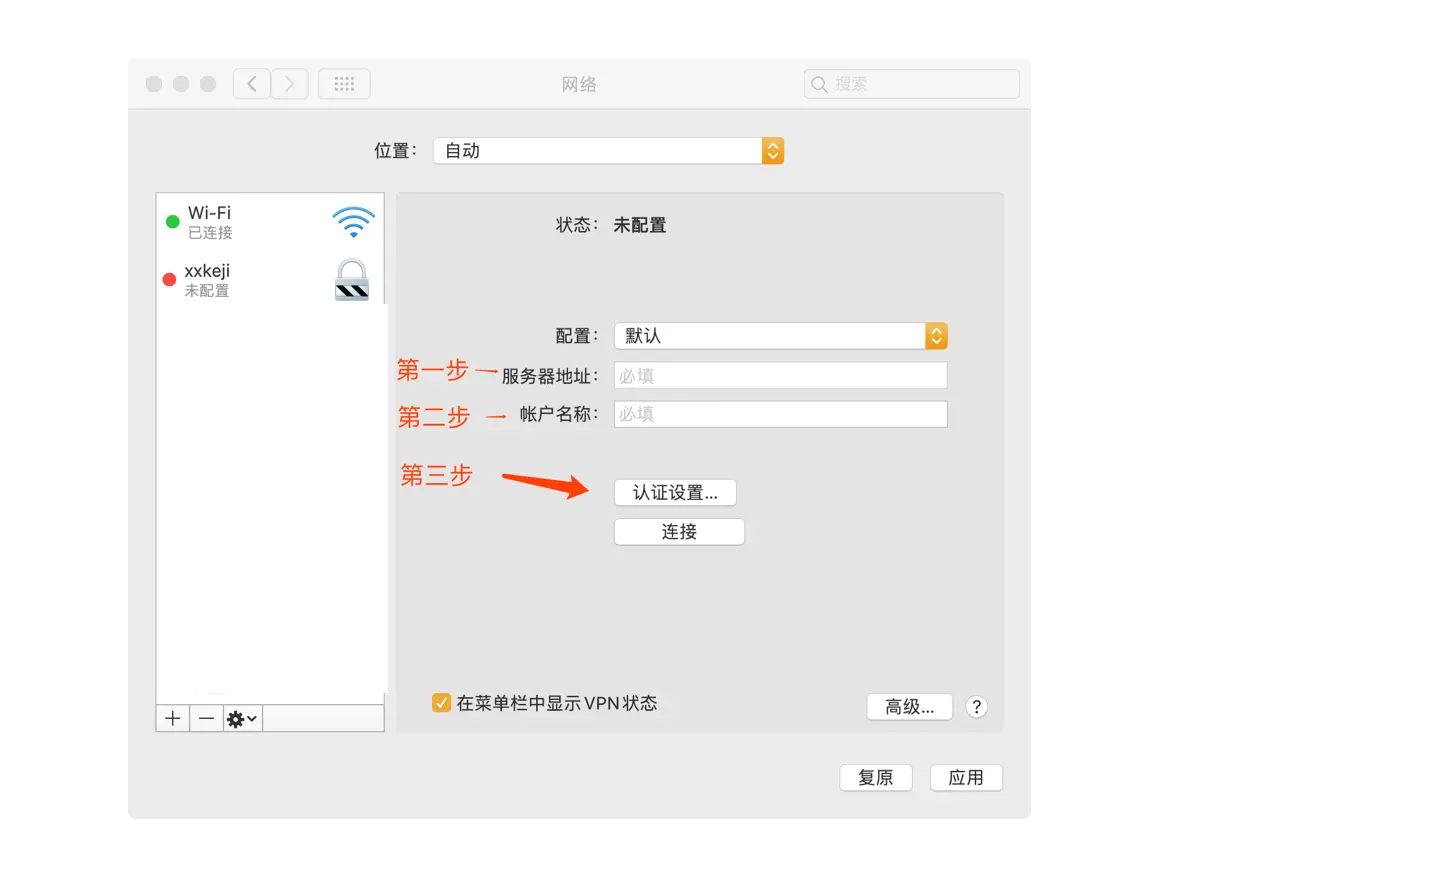This screenshot has width=1452, height=874.
Task: Add a new network service with the plus icon
Action: [x=172, y=717]
